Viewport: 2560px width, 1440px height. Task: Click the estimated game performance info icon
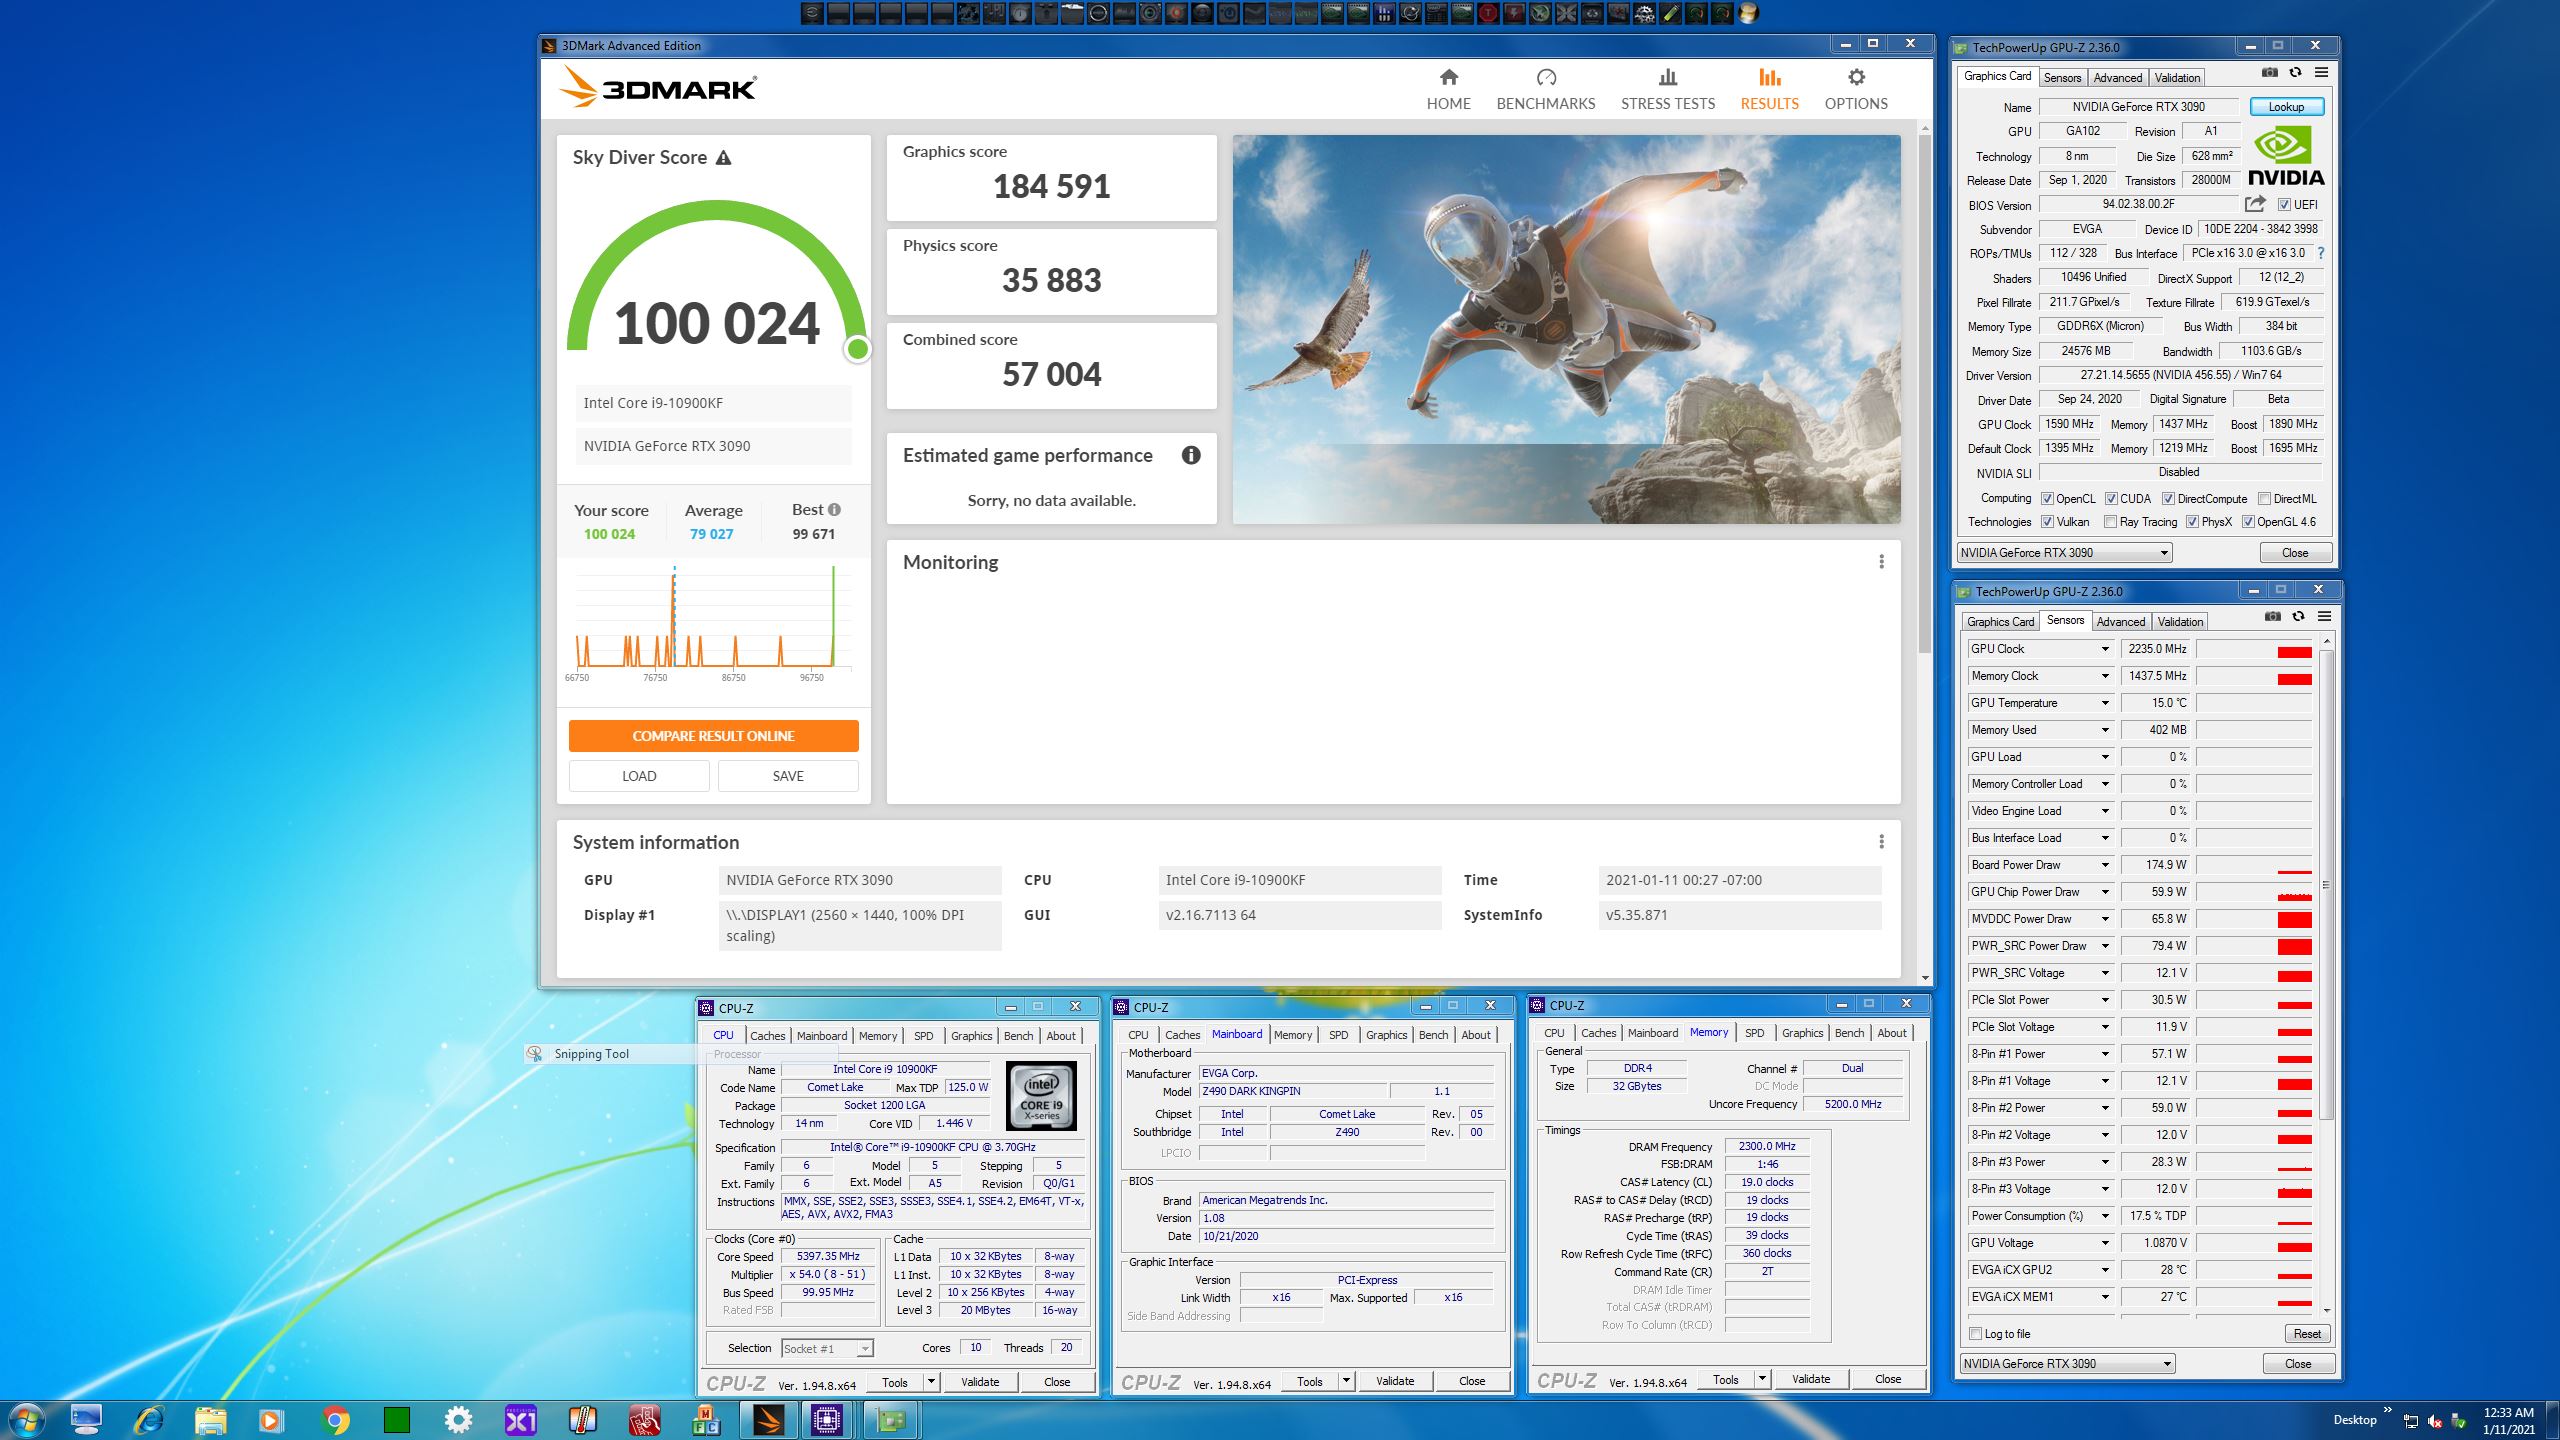(1190, 456)
